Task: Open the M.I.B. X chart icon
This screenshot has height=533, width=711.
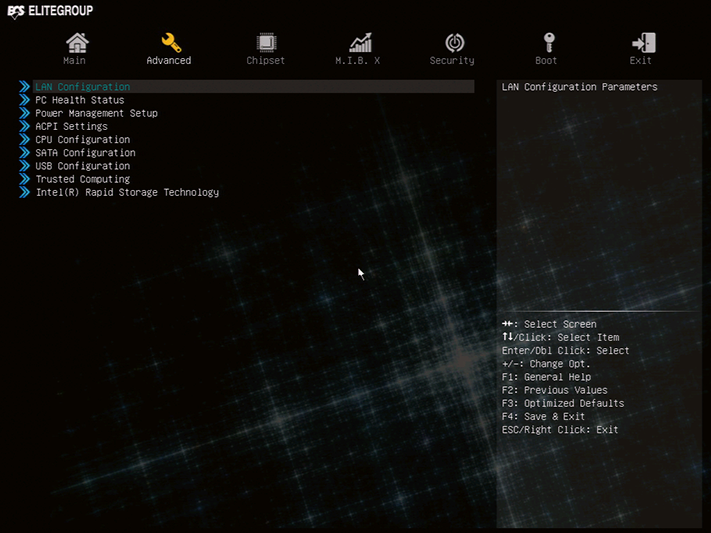Action: [360, 43]
